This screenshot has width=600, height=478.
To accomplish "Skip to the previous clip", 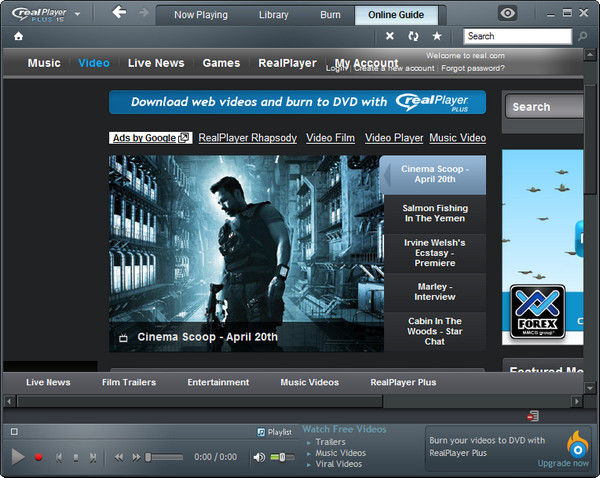I will click(x=59, y=457).
